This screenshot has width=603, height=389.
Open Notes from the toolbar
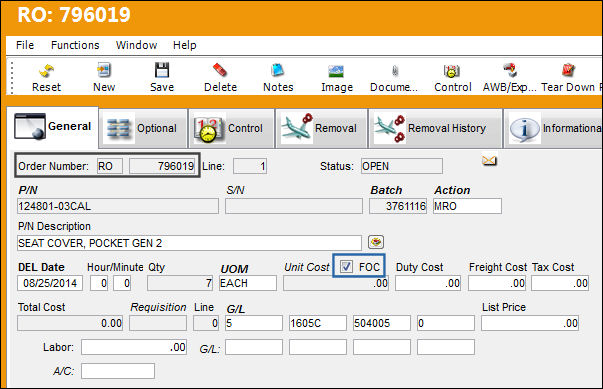point(278,70)
